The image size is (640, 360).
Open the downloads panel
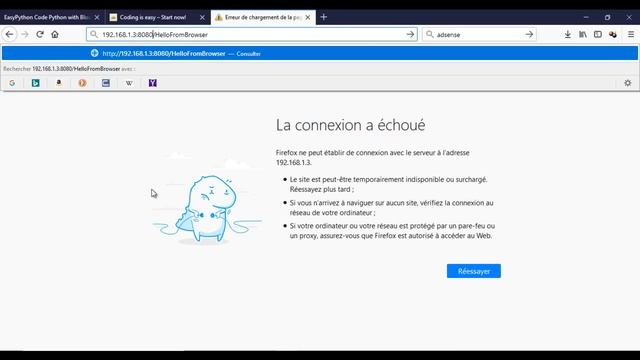coord(567,35)
